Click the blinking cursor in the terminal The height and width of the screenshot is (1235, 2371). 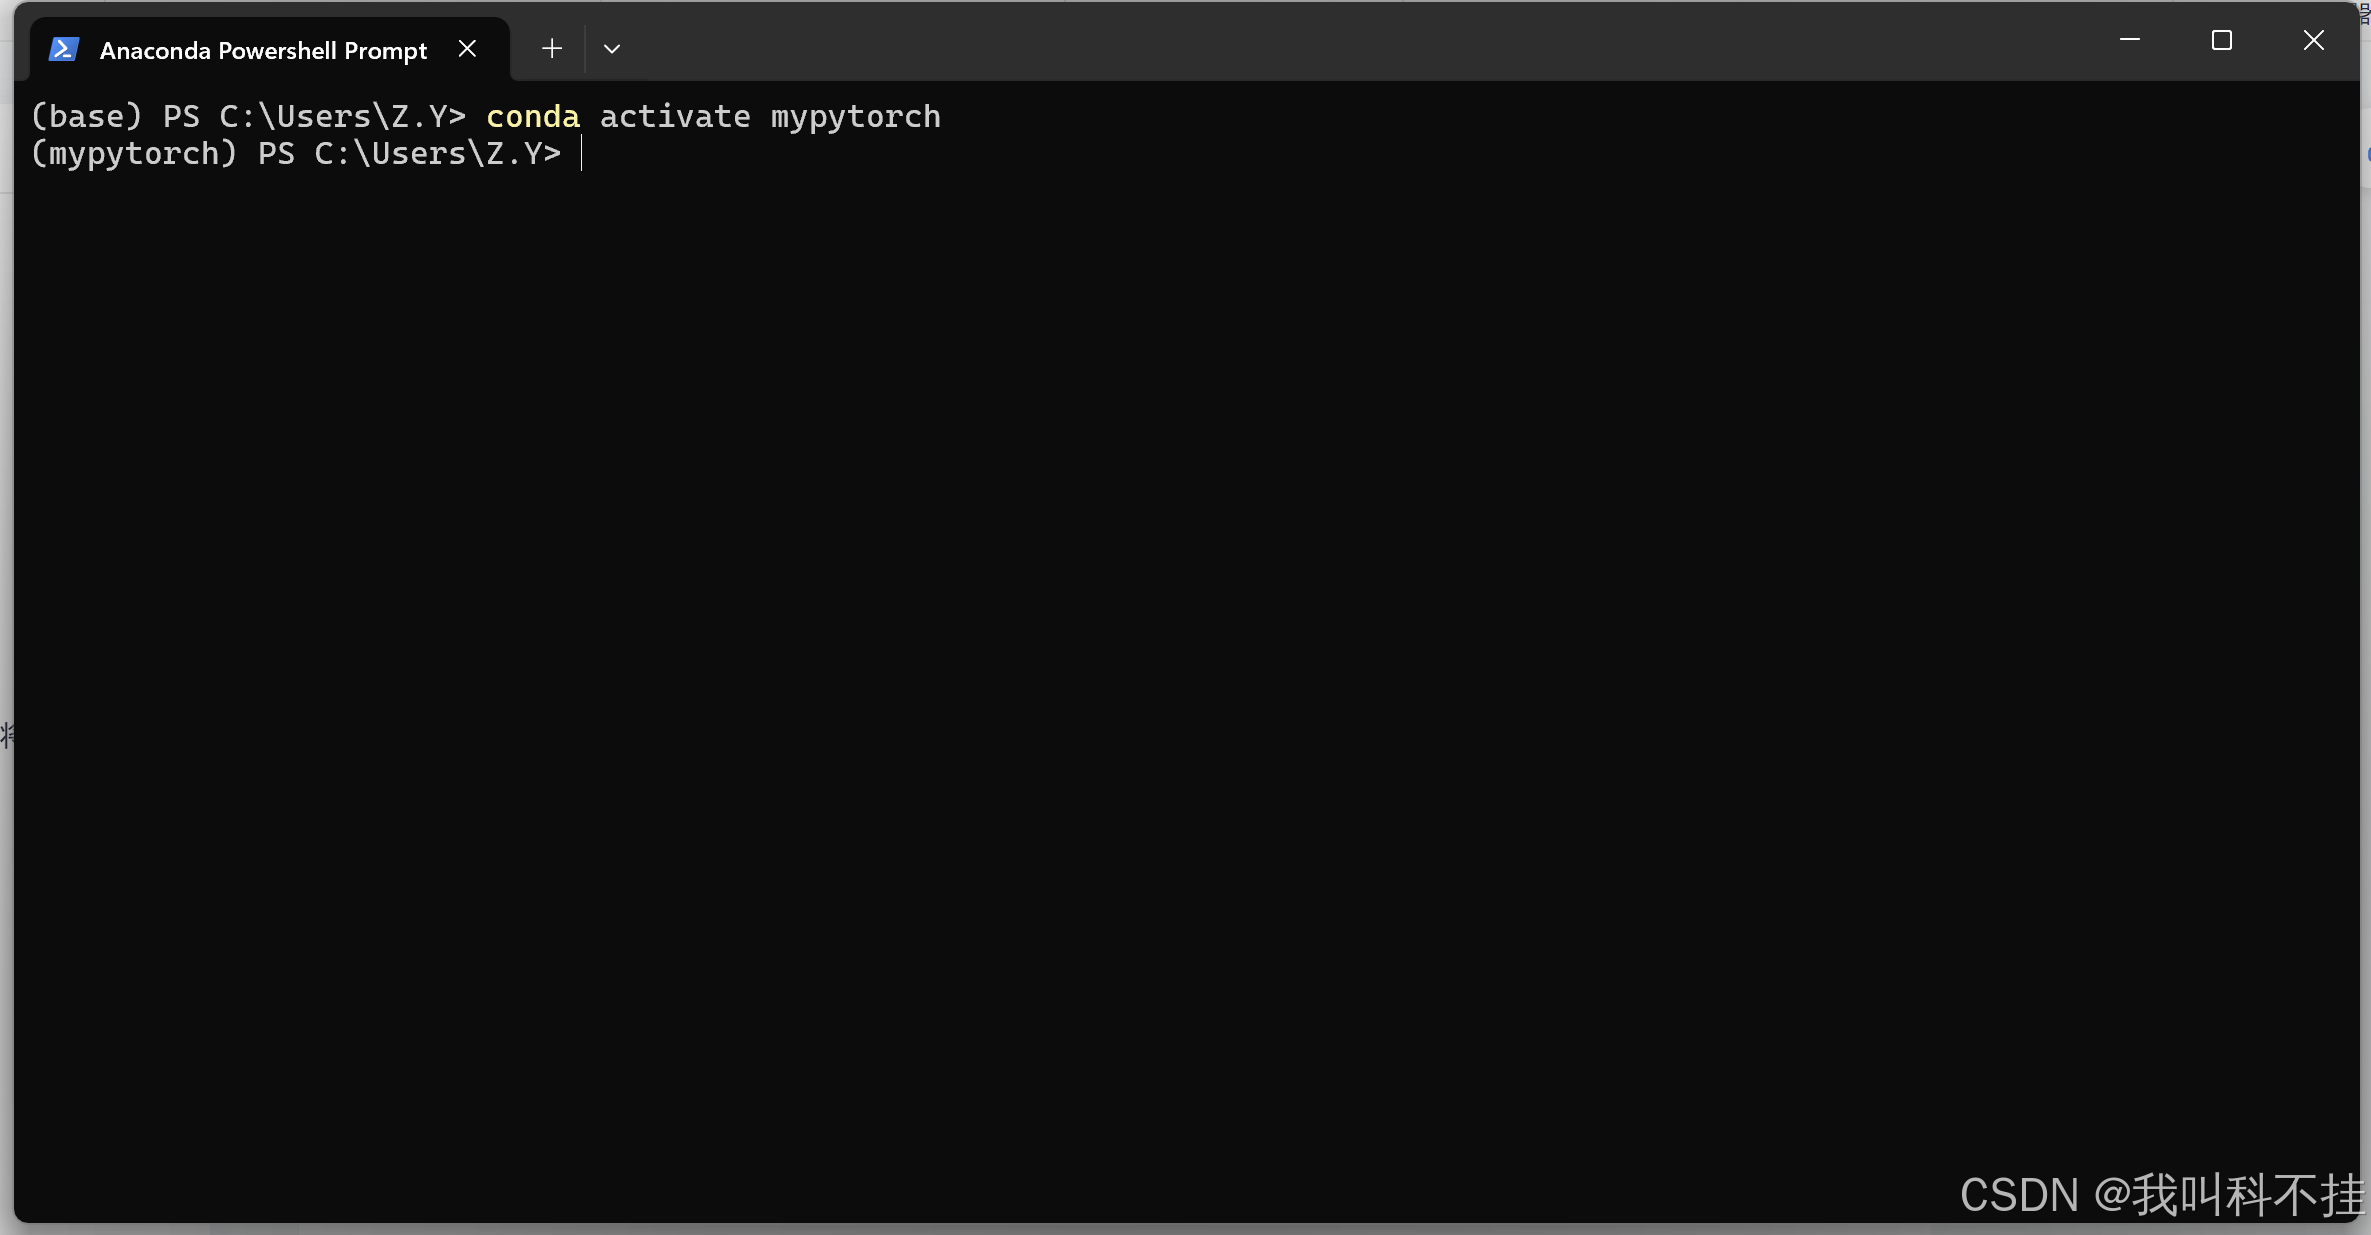(x=585, y=154)
